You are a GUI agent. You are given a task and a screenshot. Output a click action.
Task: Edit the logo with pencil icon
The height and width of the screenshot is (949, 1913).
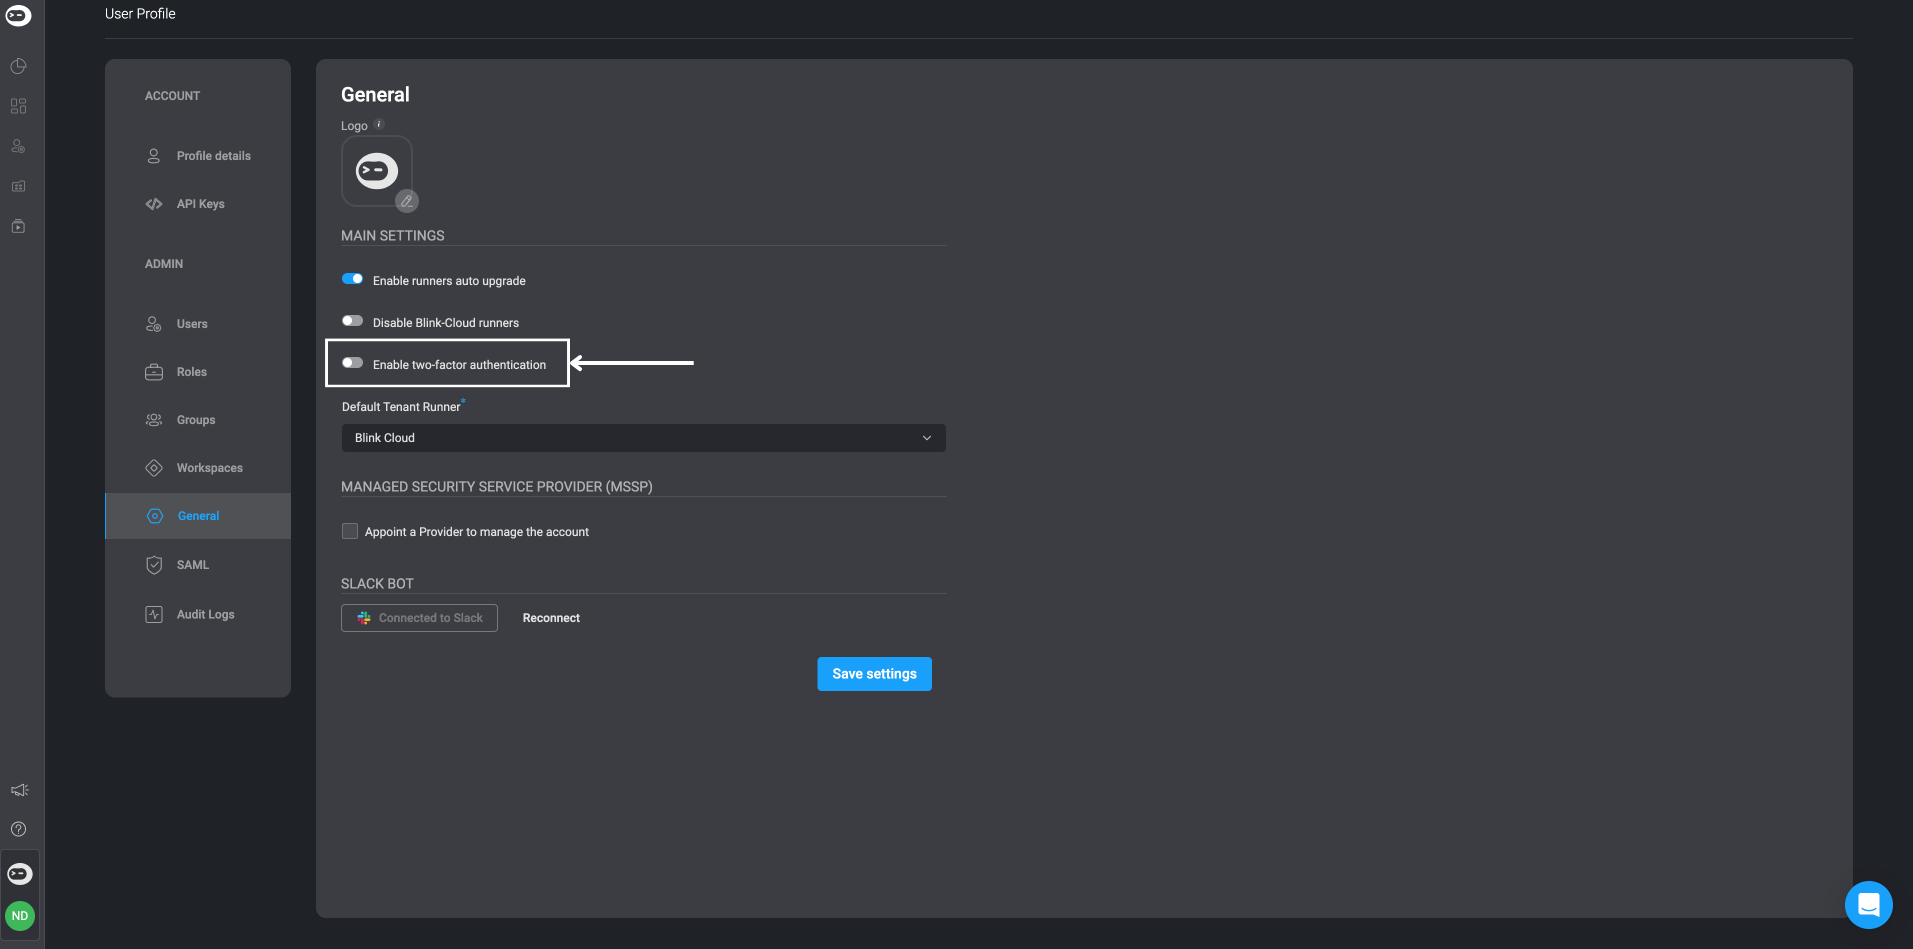coord(406,201)
